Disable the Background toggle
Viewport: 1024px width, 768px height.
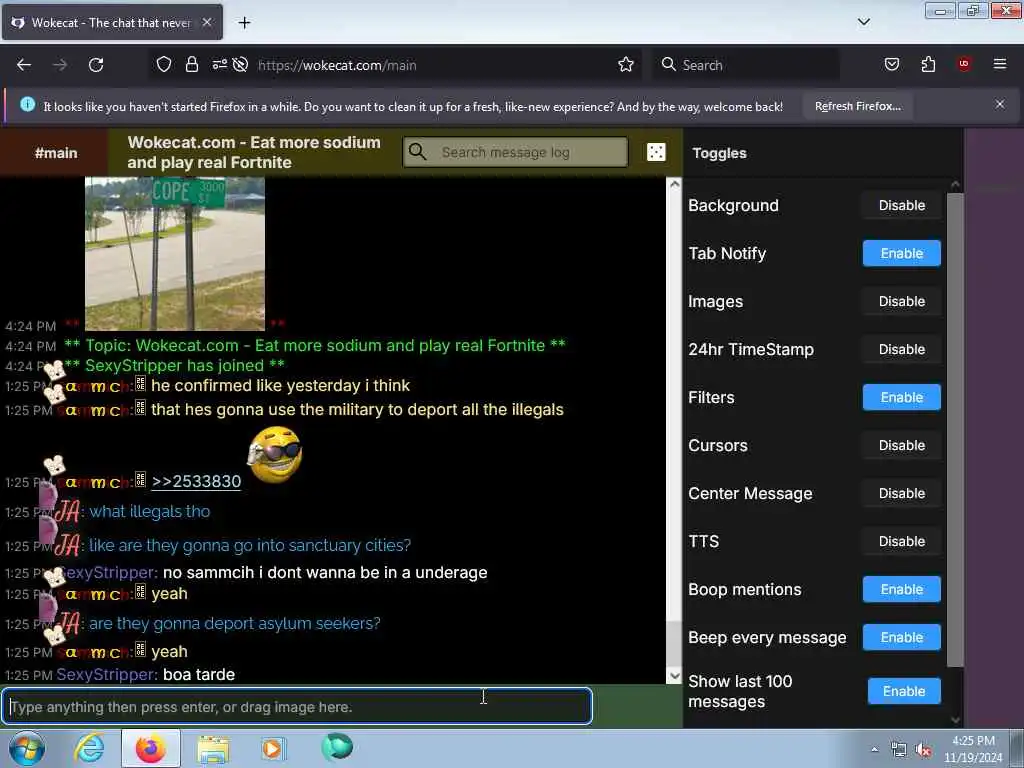901,205
